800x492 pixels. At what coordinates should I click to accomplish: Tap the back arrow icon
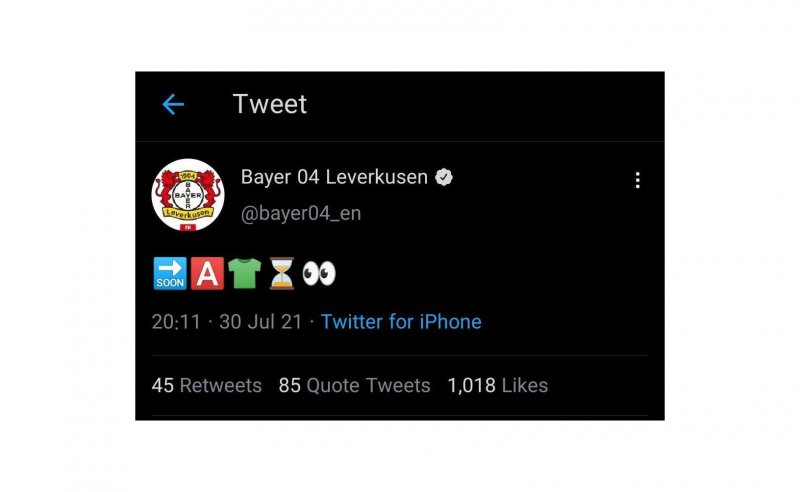173,105
